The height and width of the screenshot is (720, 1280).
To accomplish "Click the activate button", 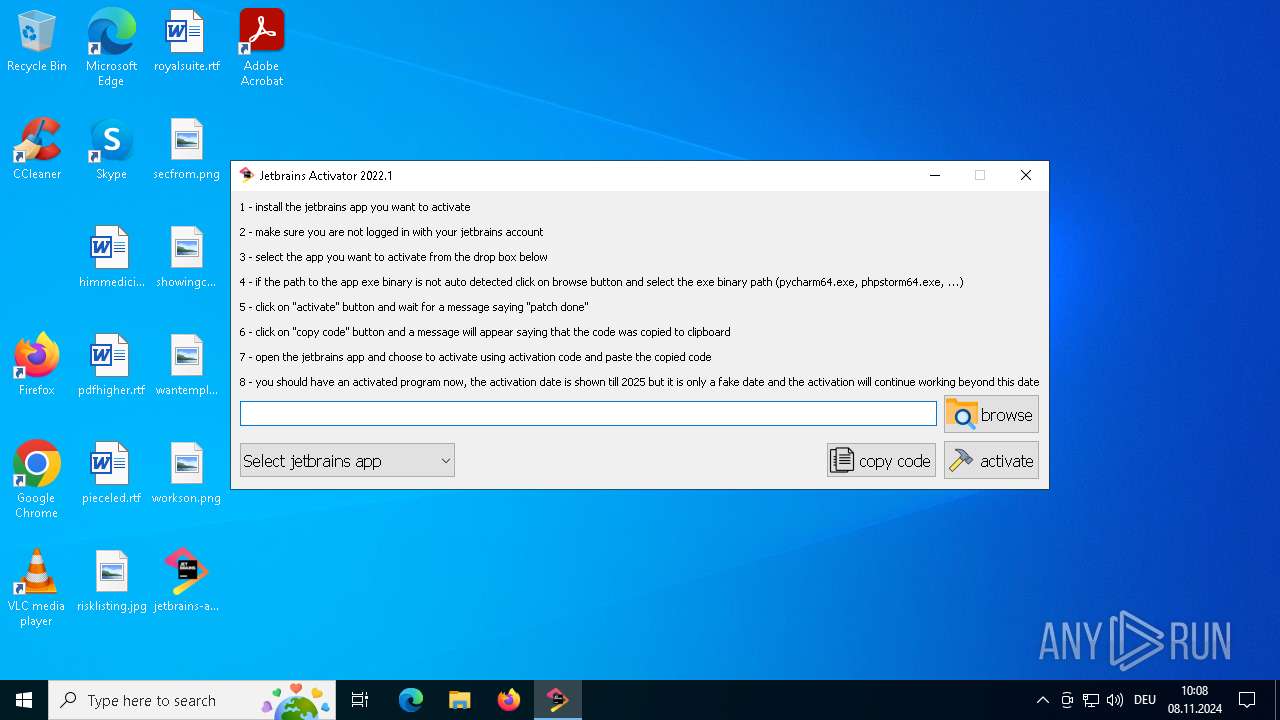I will tap(991, 460).
